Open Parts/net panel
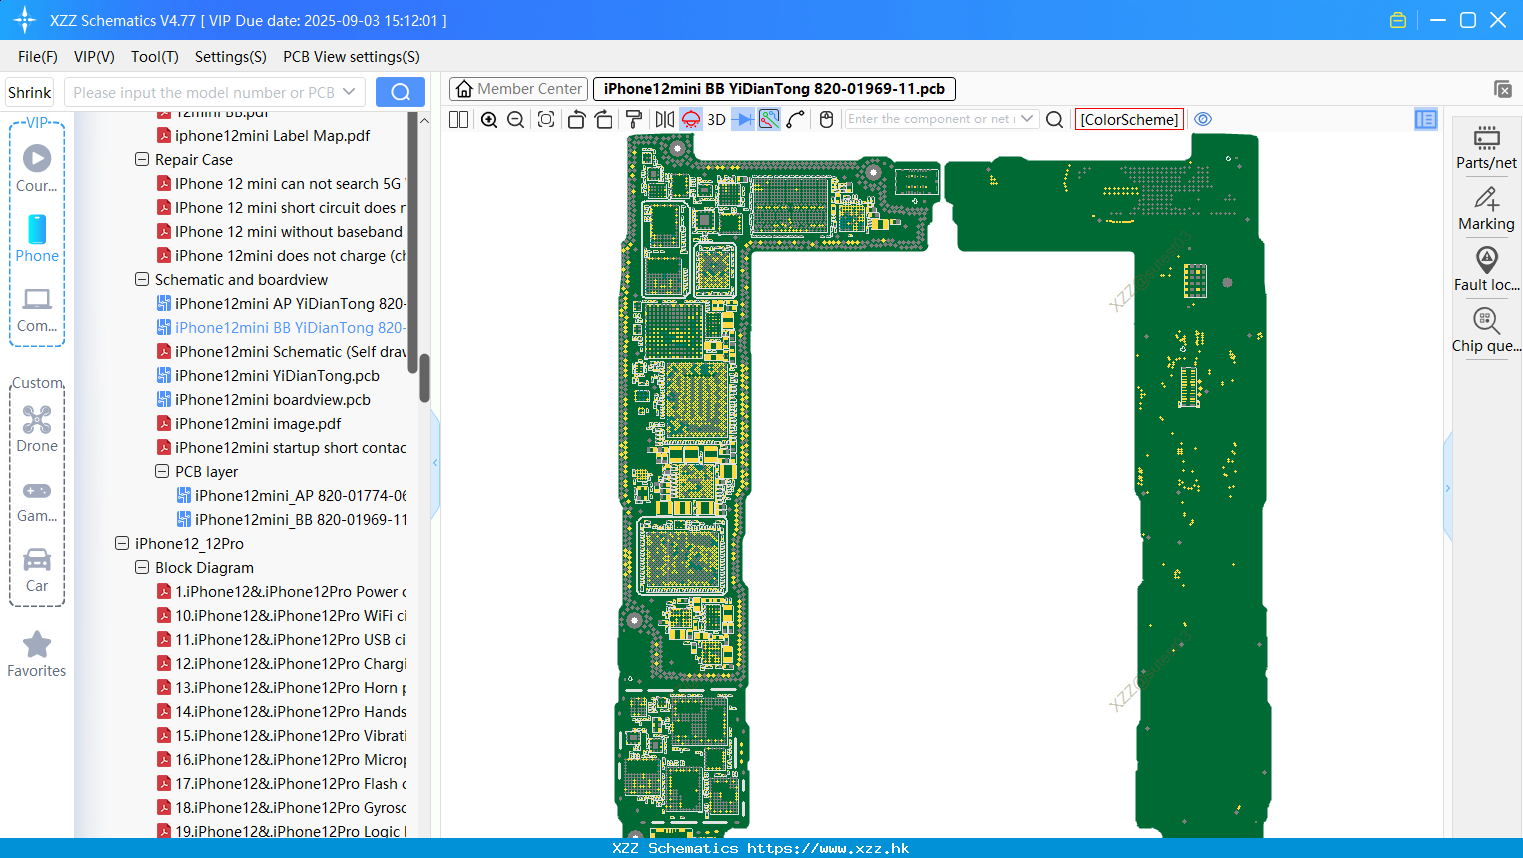 coord(1486,147)
